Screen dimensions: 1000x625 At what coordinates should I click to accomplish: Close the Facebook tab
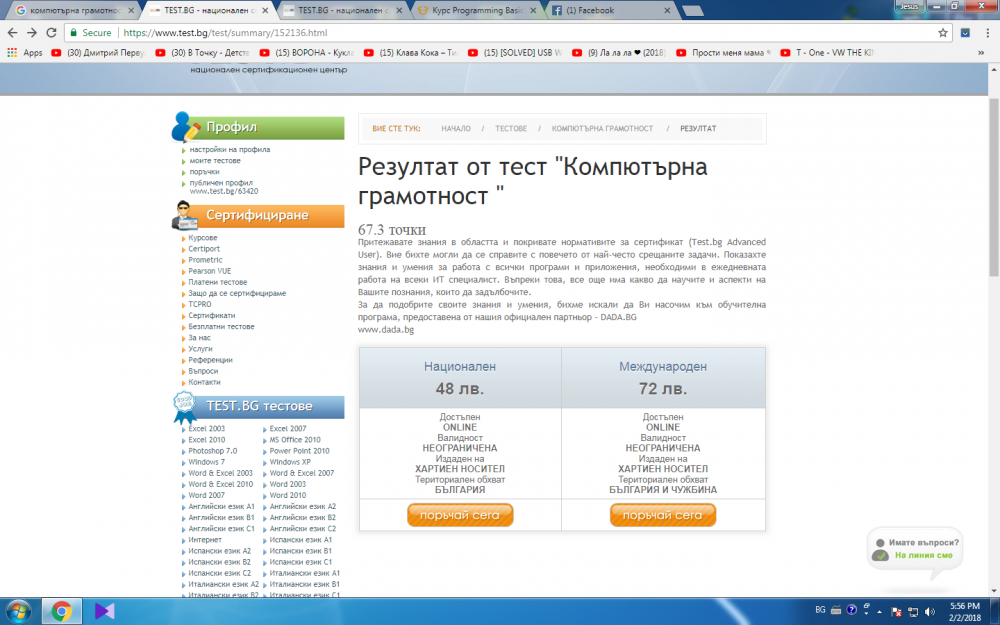point(667,11)
